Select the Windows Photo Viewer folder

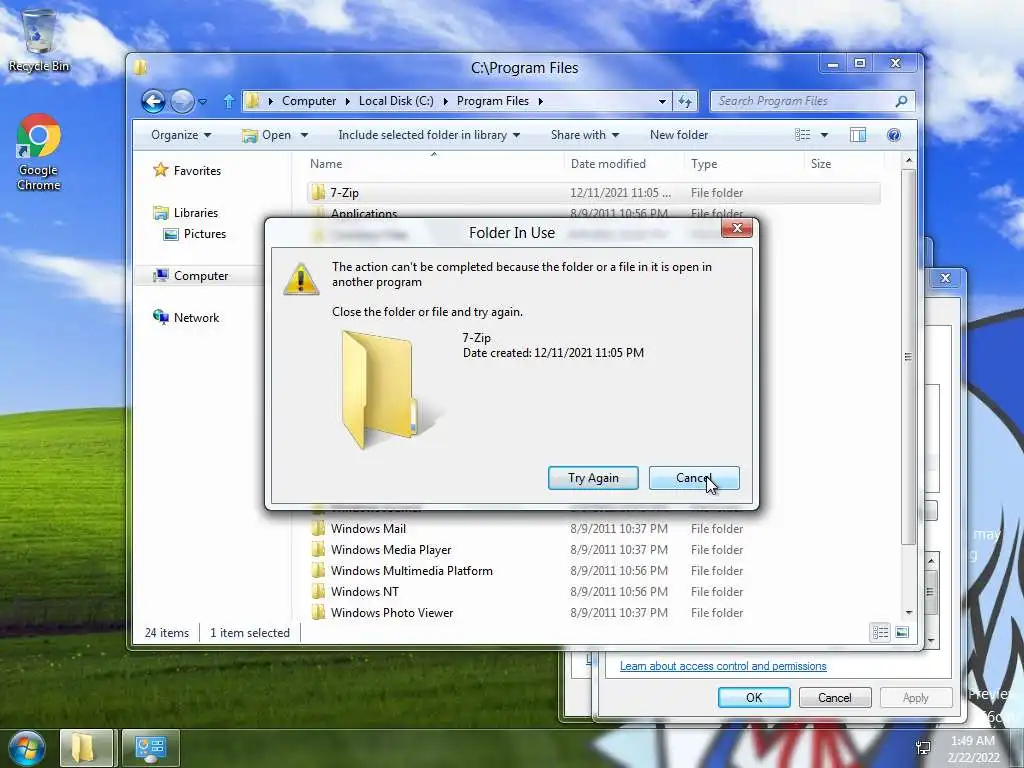pyautogui.click(x=594, y=613)
